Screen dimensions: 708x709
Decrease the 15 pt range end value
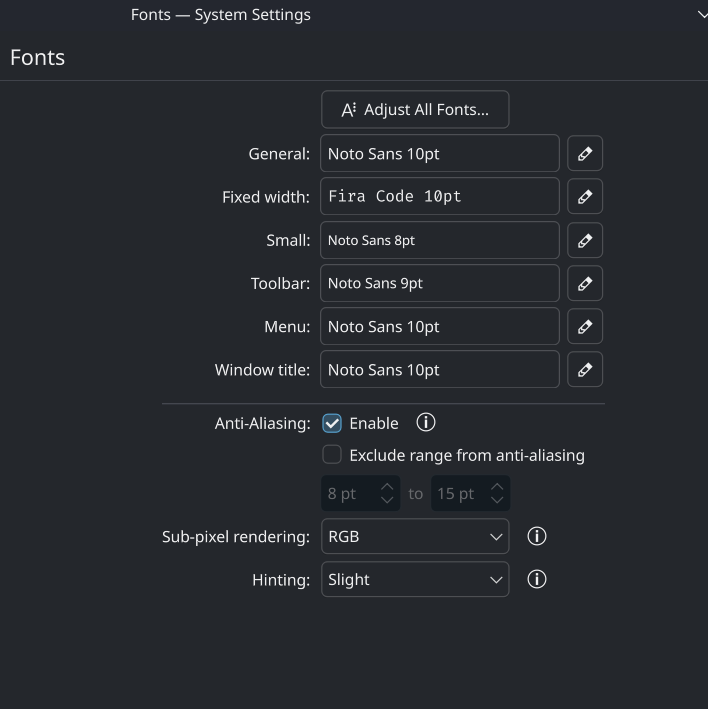[x=497, y=500]
